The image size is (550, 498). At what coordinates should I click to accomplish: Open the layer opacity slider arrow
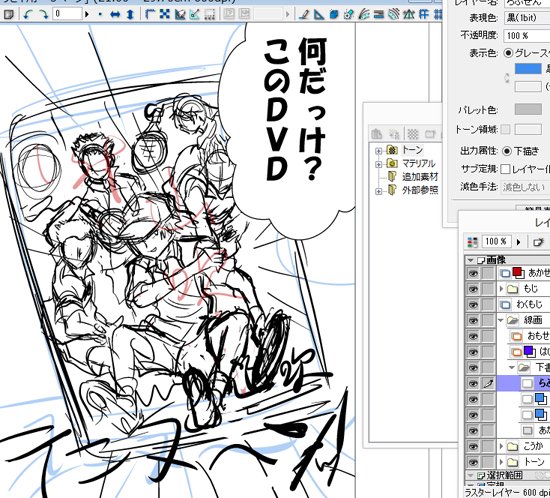[x=518, y=242]
